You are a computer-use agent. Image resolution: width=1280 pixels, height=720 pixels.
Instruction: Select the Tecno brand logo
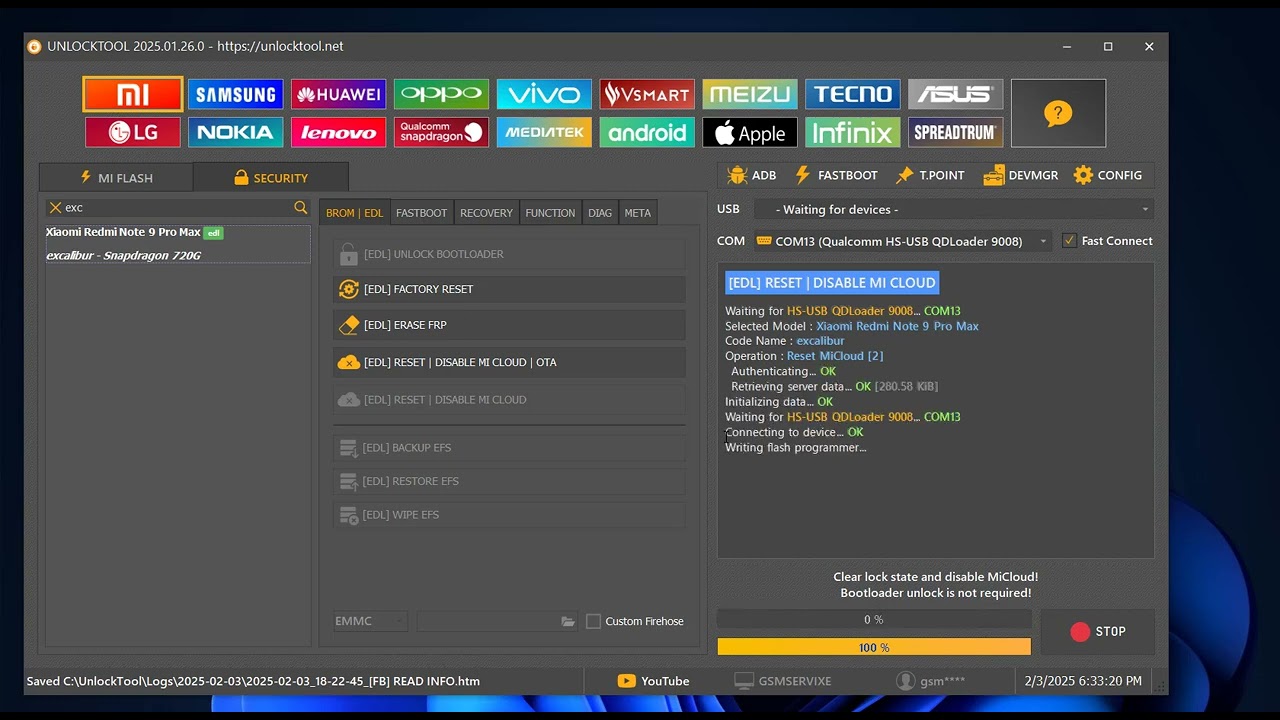point(853,94)
